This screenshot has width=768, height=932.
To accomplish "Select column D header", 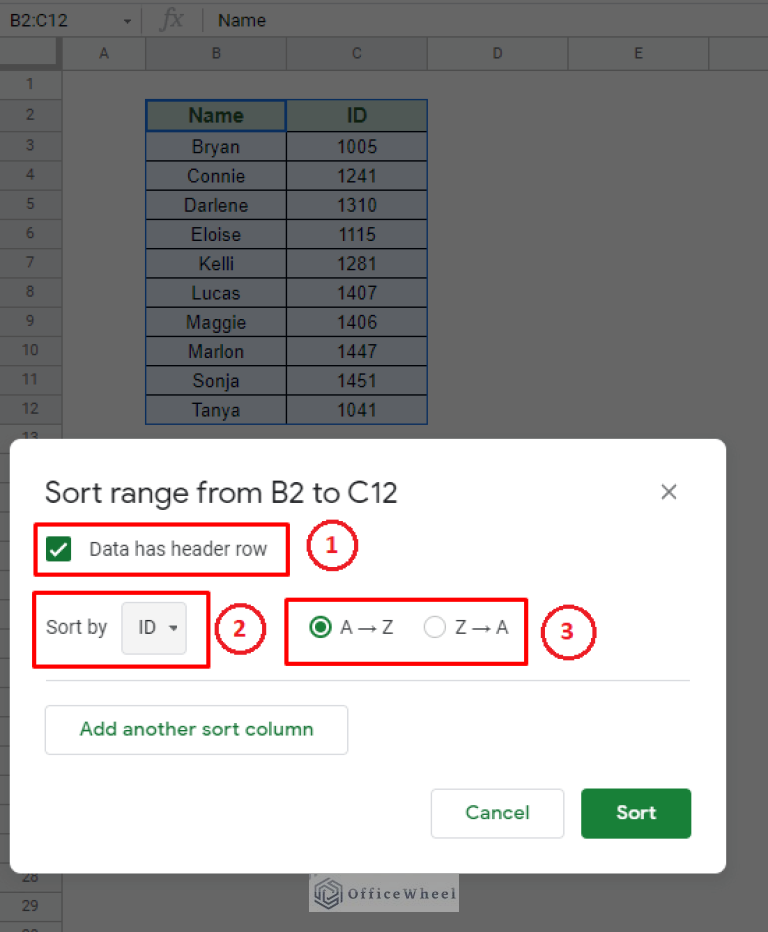I will tap(497, 54).
